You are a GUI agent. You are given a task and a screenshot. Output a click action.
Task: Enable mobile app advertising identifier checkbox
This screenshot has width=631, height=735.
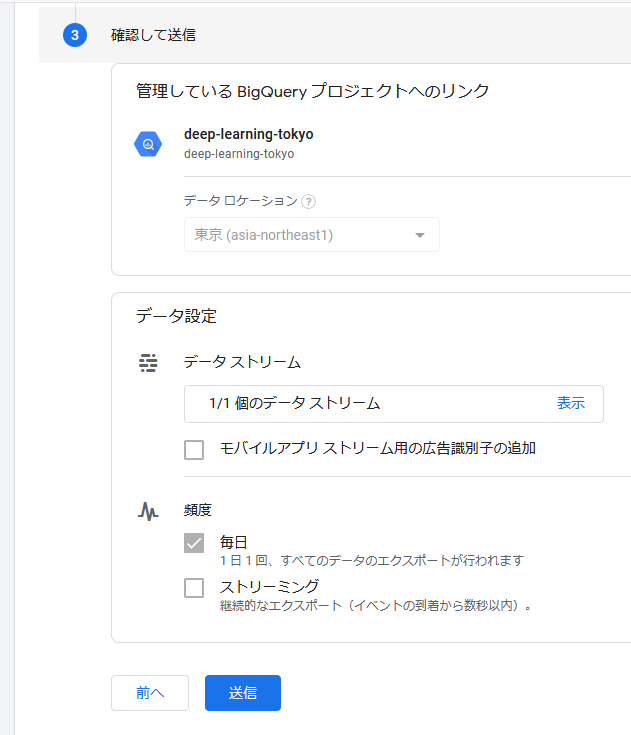194,450
